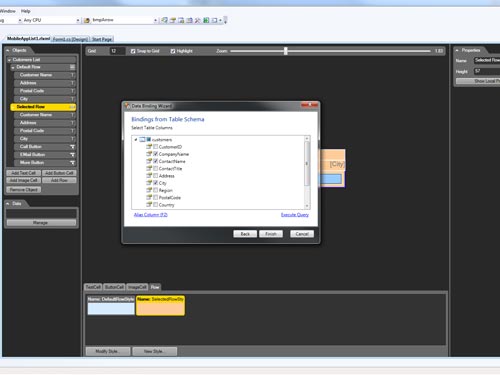Click the Height field in Properties
This screenshot has height=375, width=500.
(x=487, y=71)
